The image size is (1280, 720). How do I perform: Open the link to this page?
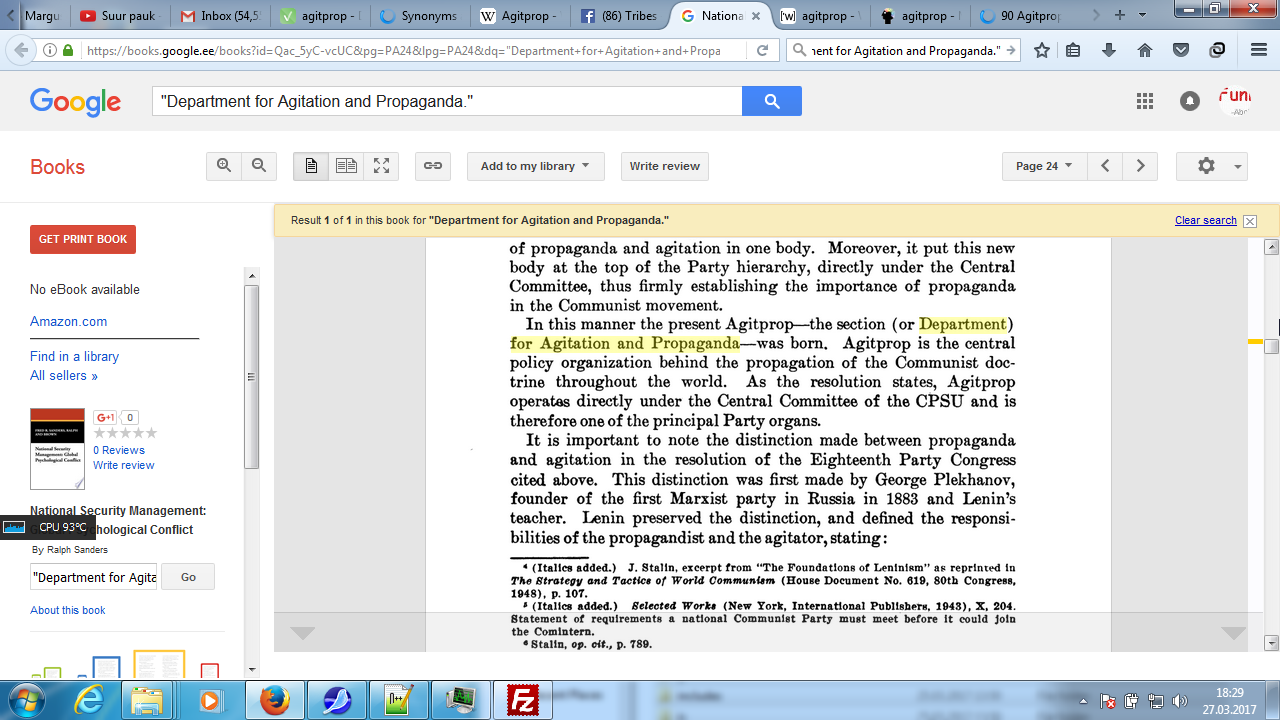coord(433,166)
